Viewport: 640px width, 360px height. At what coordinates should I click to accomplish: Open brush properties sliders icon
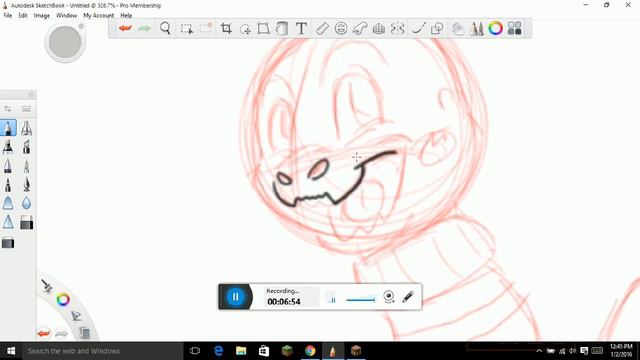(8, 109)
